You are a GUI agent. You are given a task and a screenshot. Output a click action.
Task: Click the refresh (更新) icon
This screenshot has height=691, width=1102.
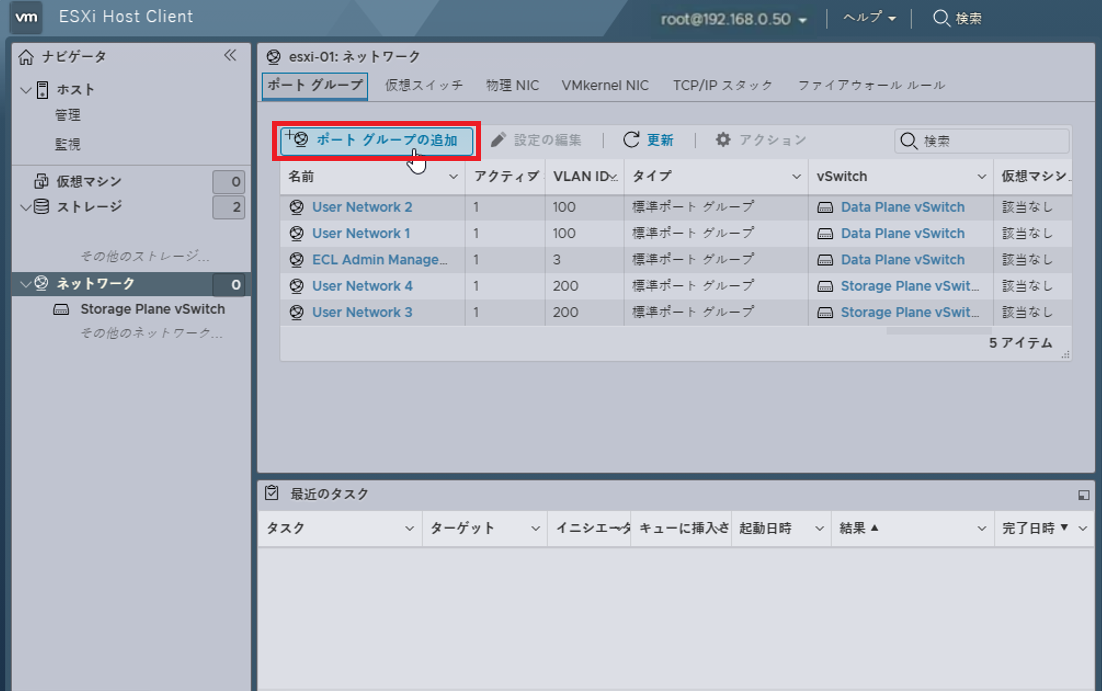631,140
